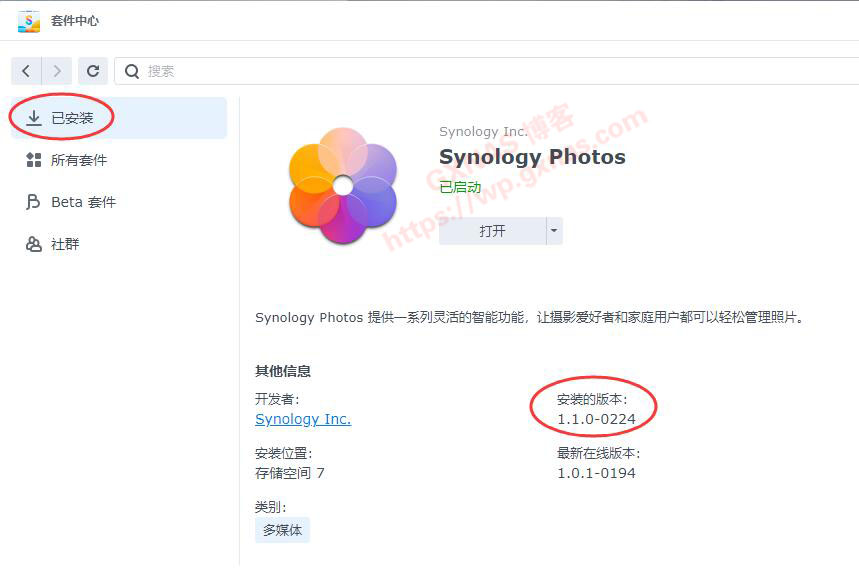This screenshot has width=859, height=580.
Task: Click the 多媒体 category tag
Action: pos(282,530)
